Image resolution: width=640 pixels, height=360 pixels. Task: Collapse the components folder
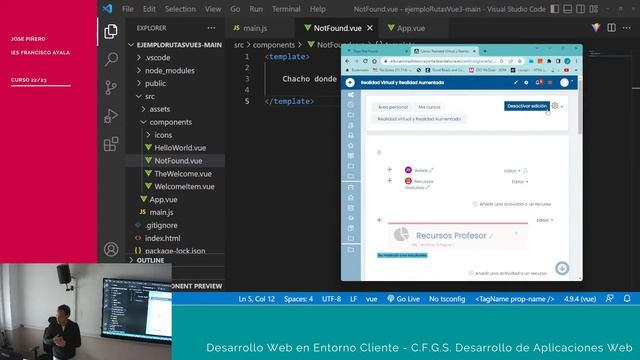pos(143,122)
